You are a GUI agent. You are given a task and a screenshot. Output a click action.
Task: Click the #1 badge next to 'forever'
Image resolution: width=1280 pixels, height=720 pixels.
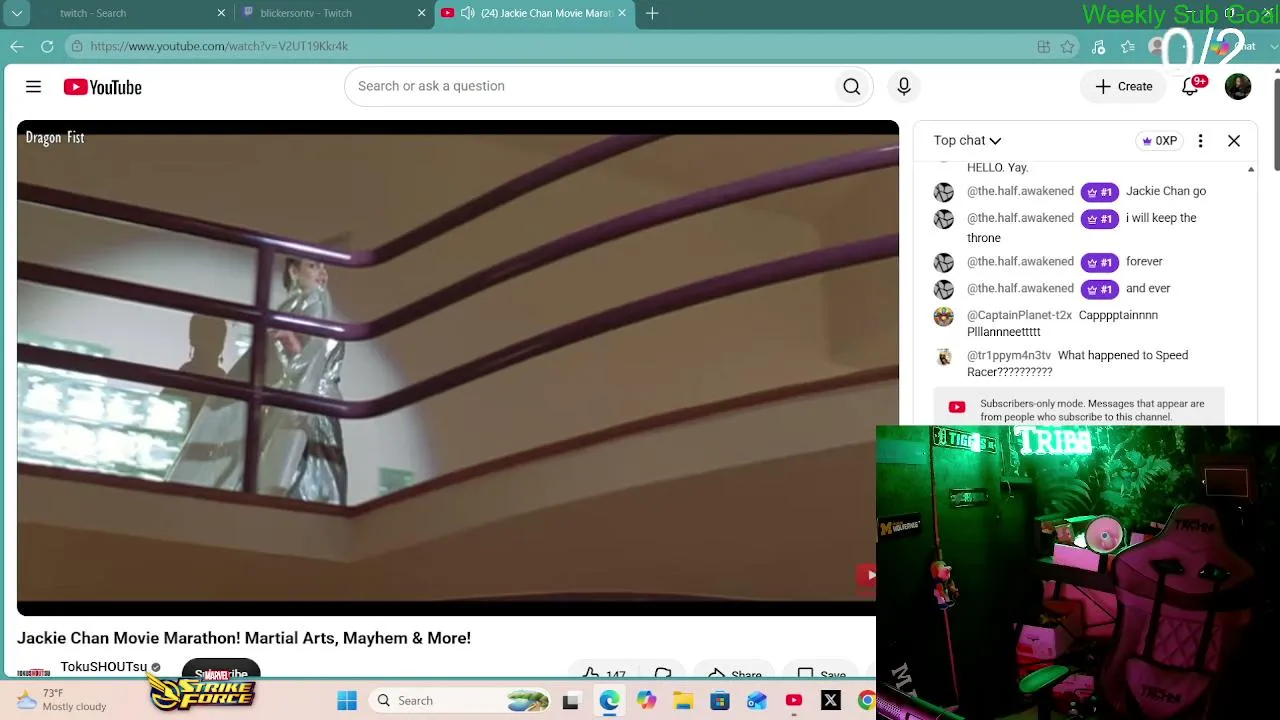pyautogui.click(x=1100, y=263)
